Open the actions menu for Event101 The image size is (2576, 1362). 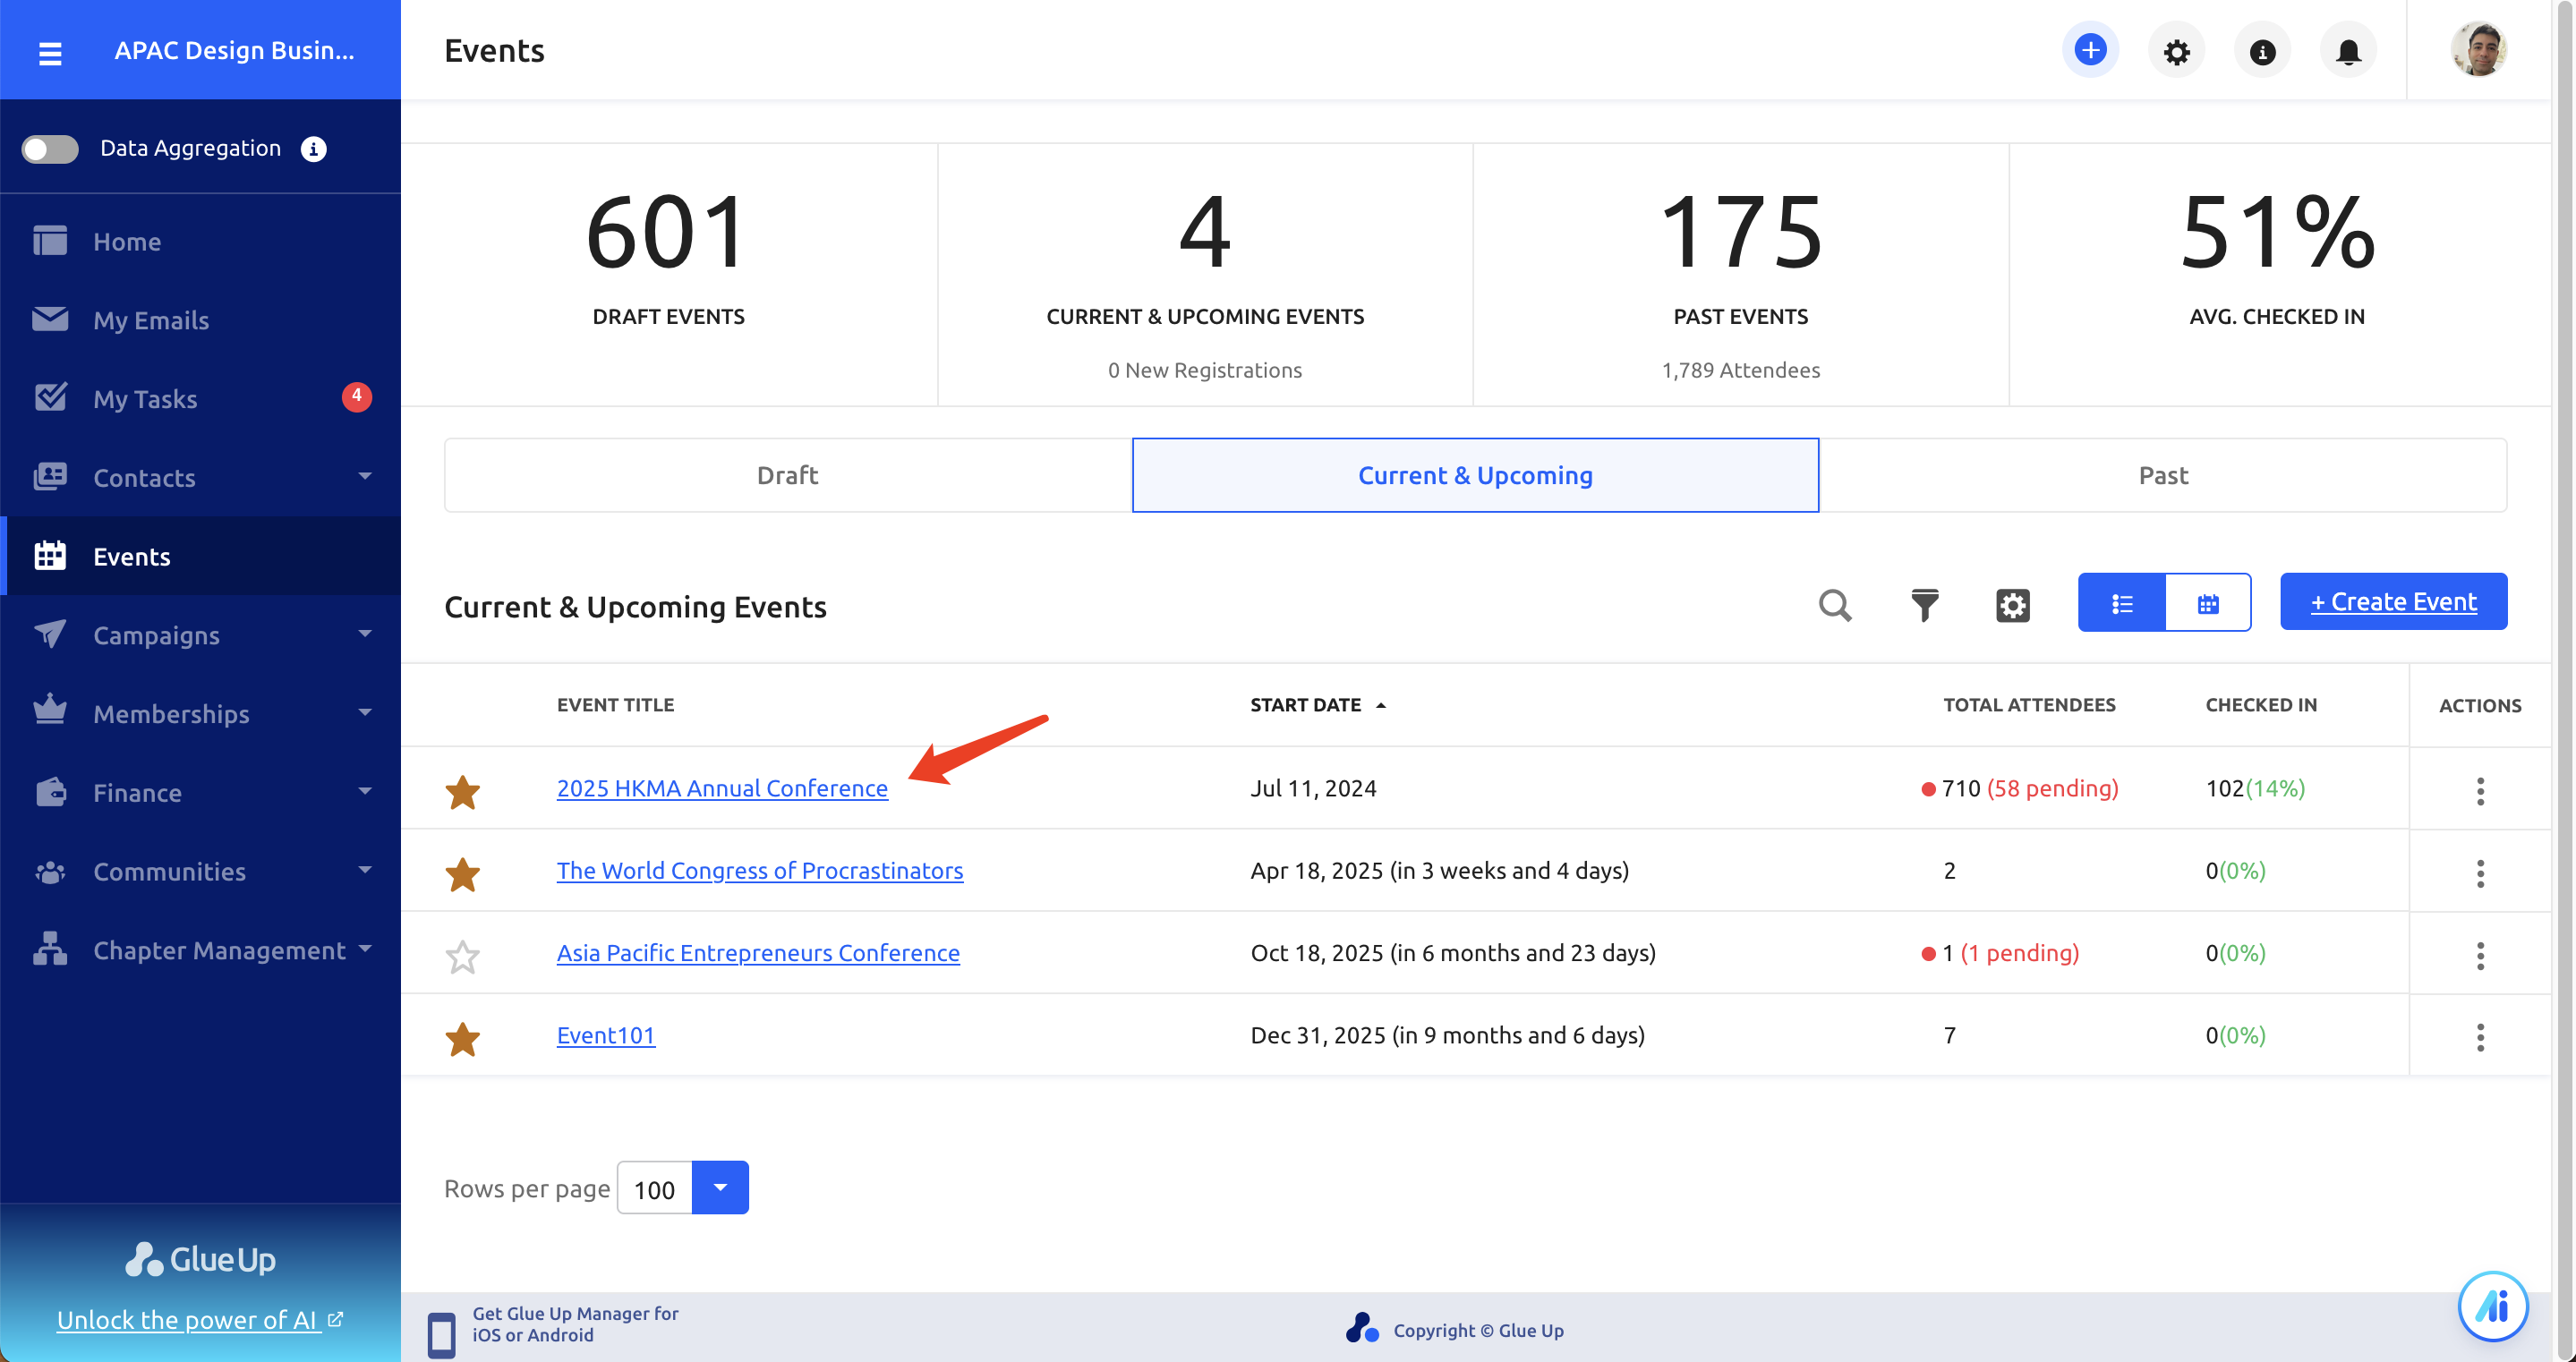coord(2480,1037)
